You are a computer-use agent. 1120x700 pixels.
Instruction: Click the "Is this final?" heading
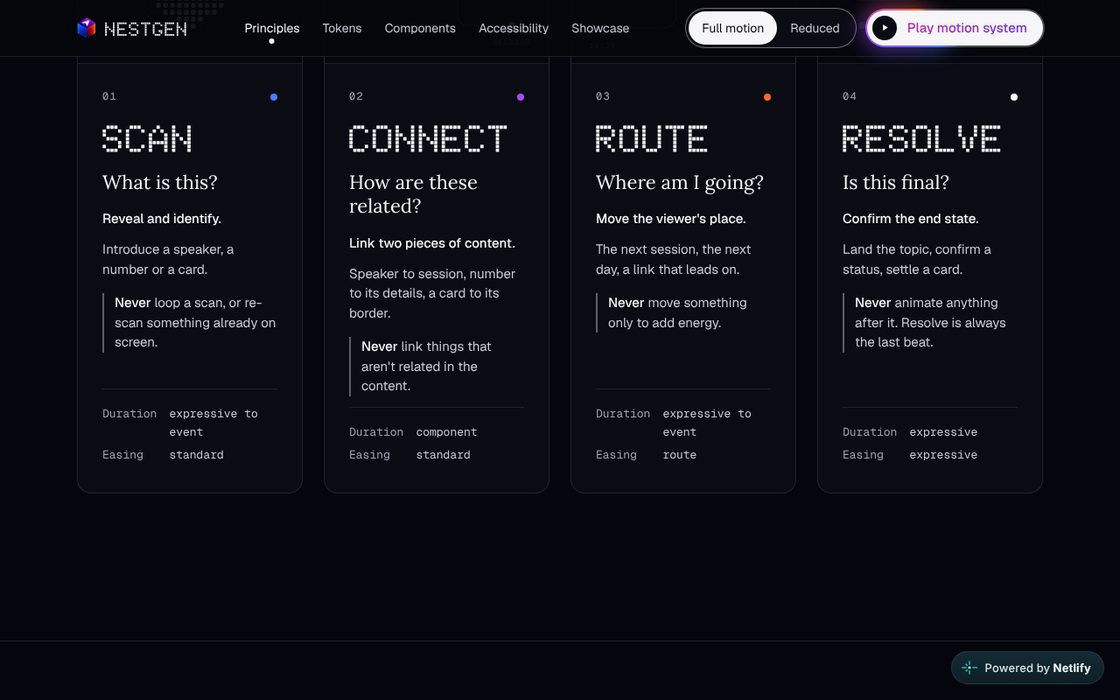tap(896, 182)
